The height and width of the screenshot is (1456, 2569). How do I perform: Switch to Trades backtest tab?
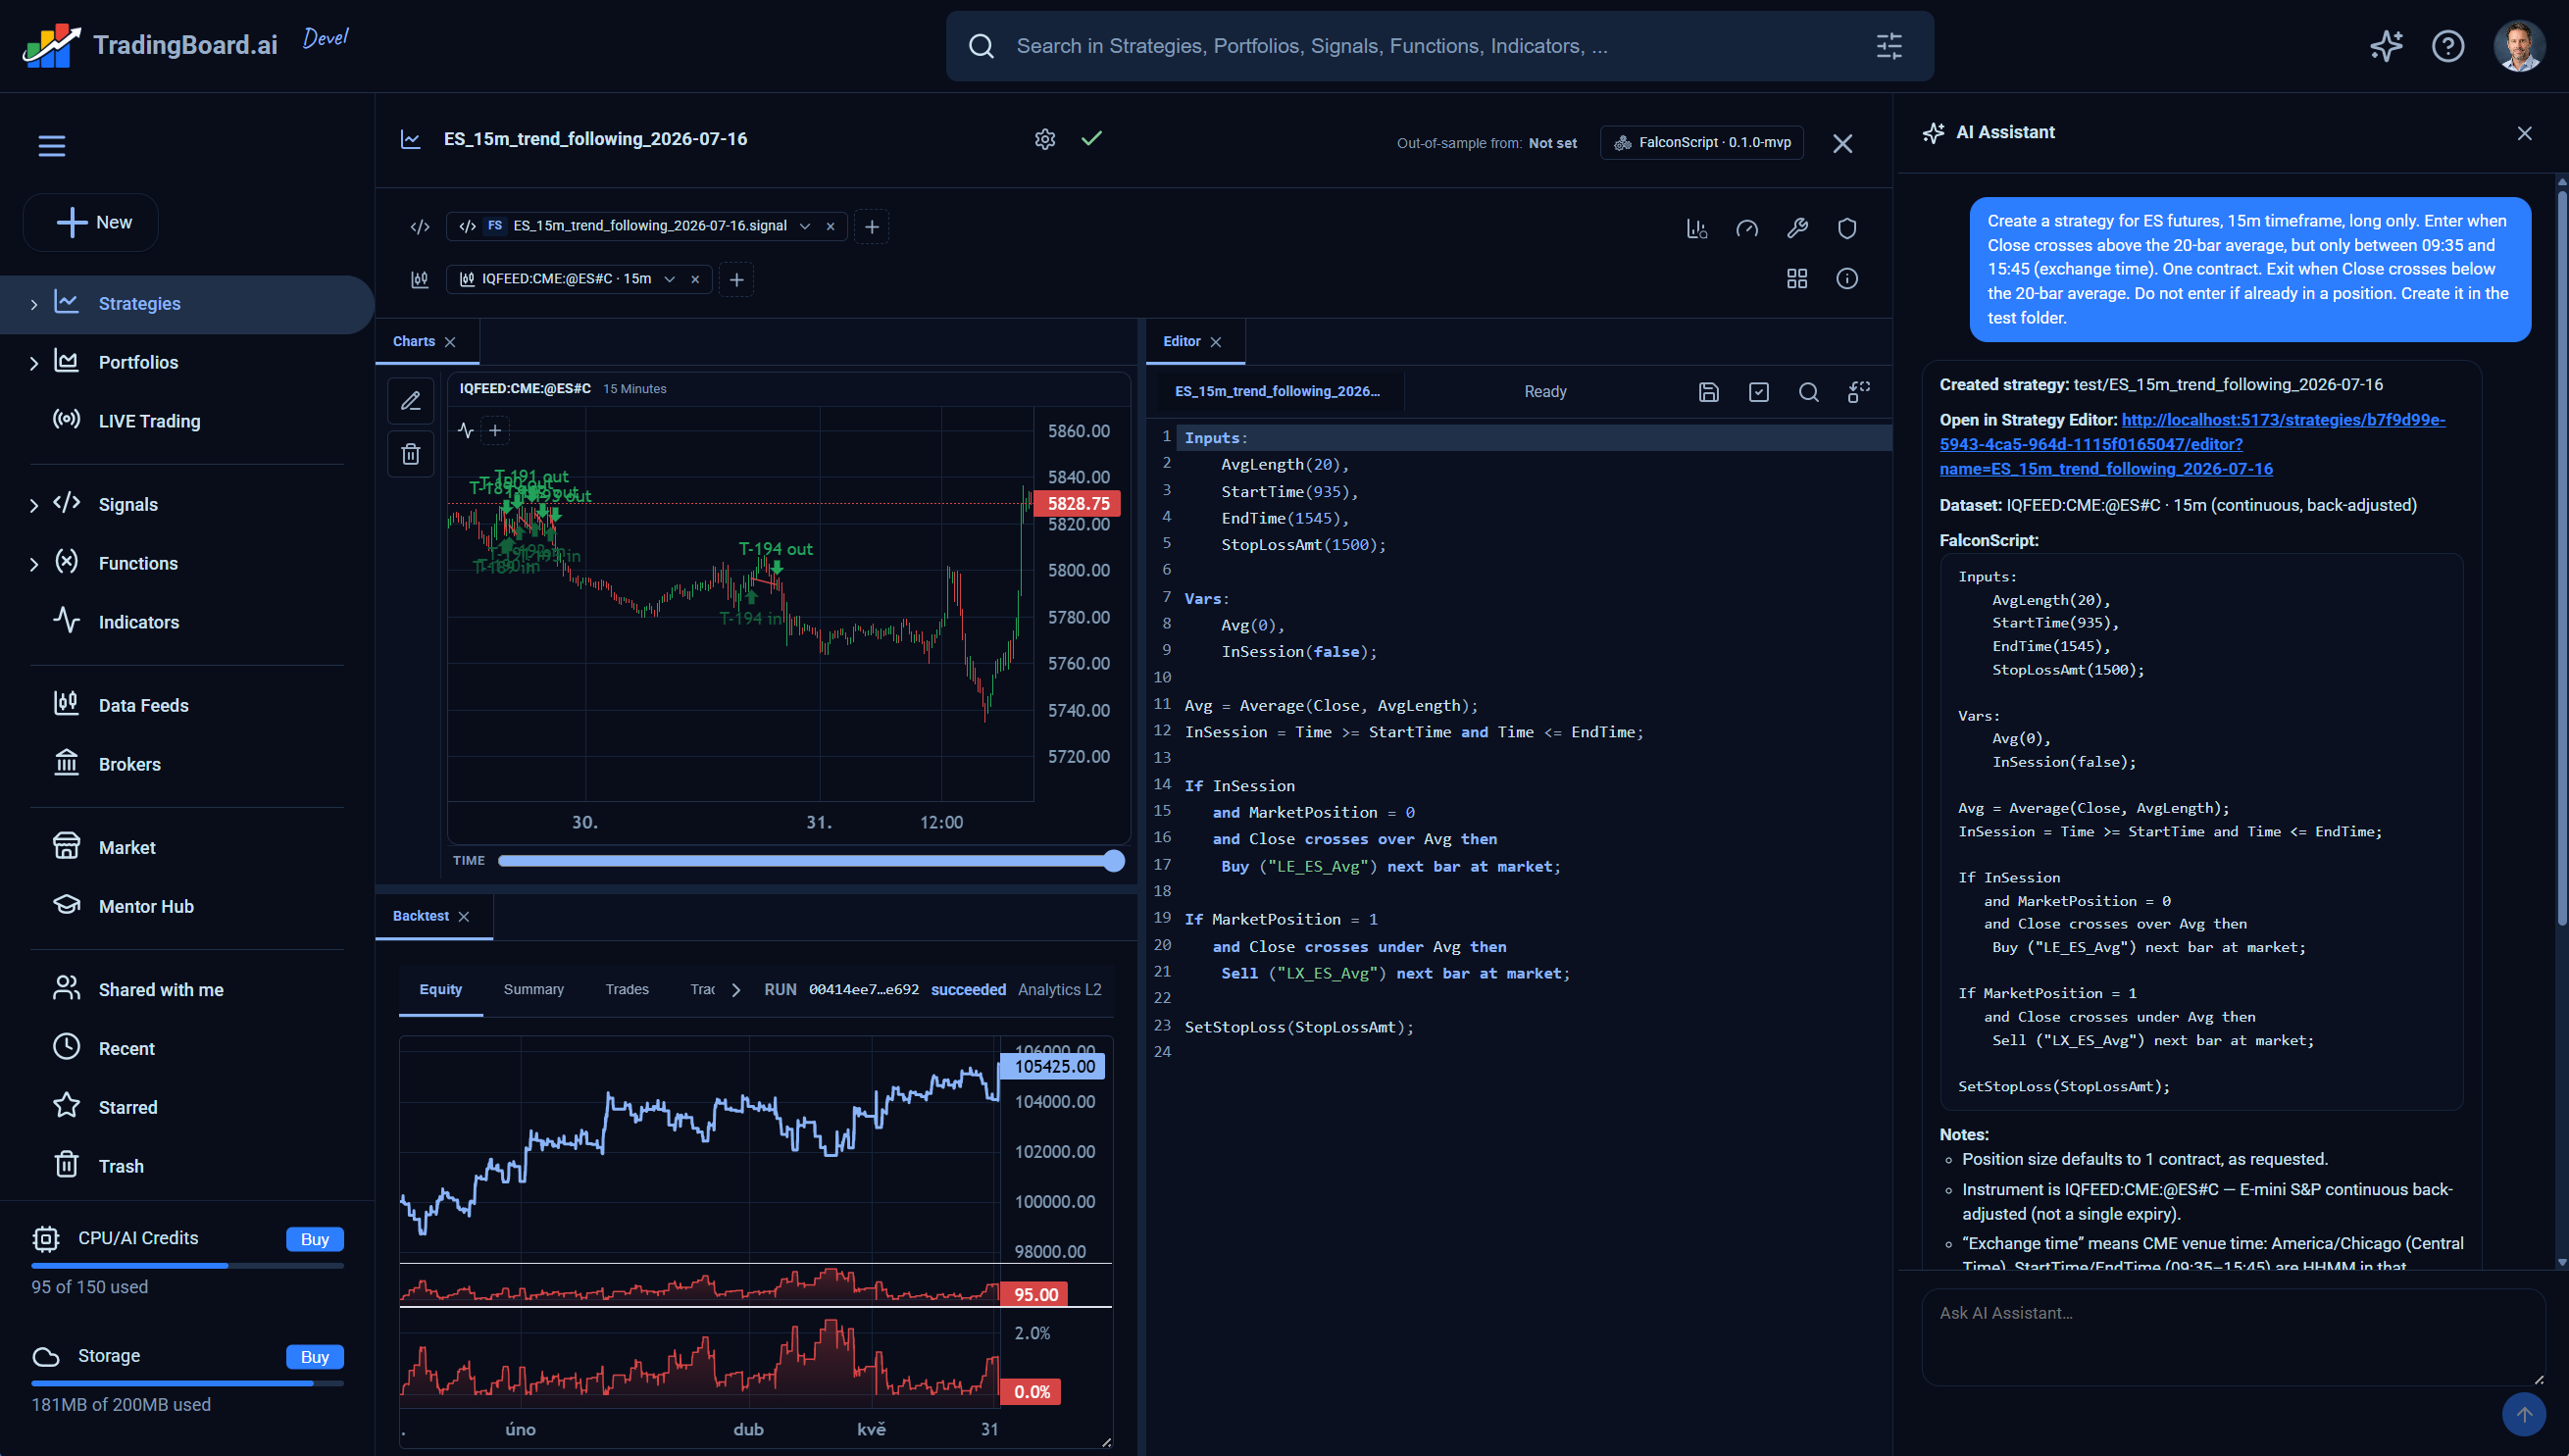coord(626,989)
